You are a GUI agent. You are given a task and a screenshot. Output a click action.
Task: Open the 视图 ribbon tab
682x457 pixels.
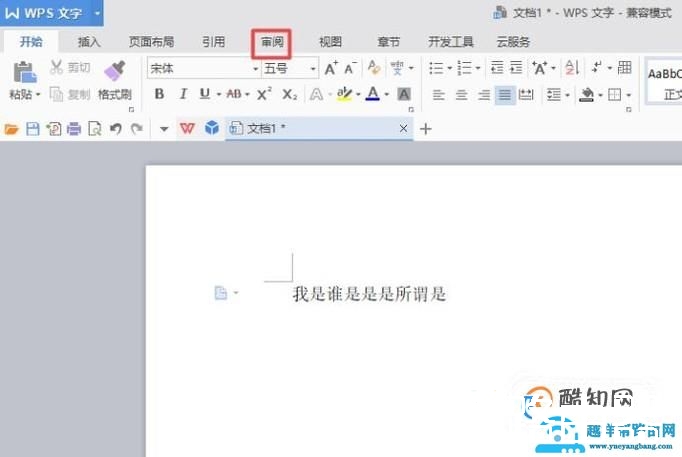click(330, 42)
